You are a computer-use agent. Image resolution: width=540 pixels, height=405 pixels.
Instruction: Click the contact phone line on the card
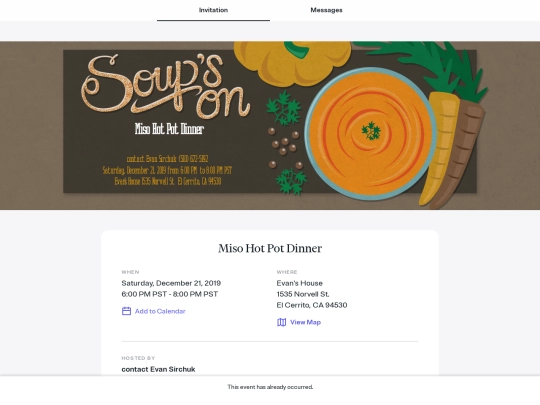[167, 159]
